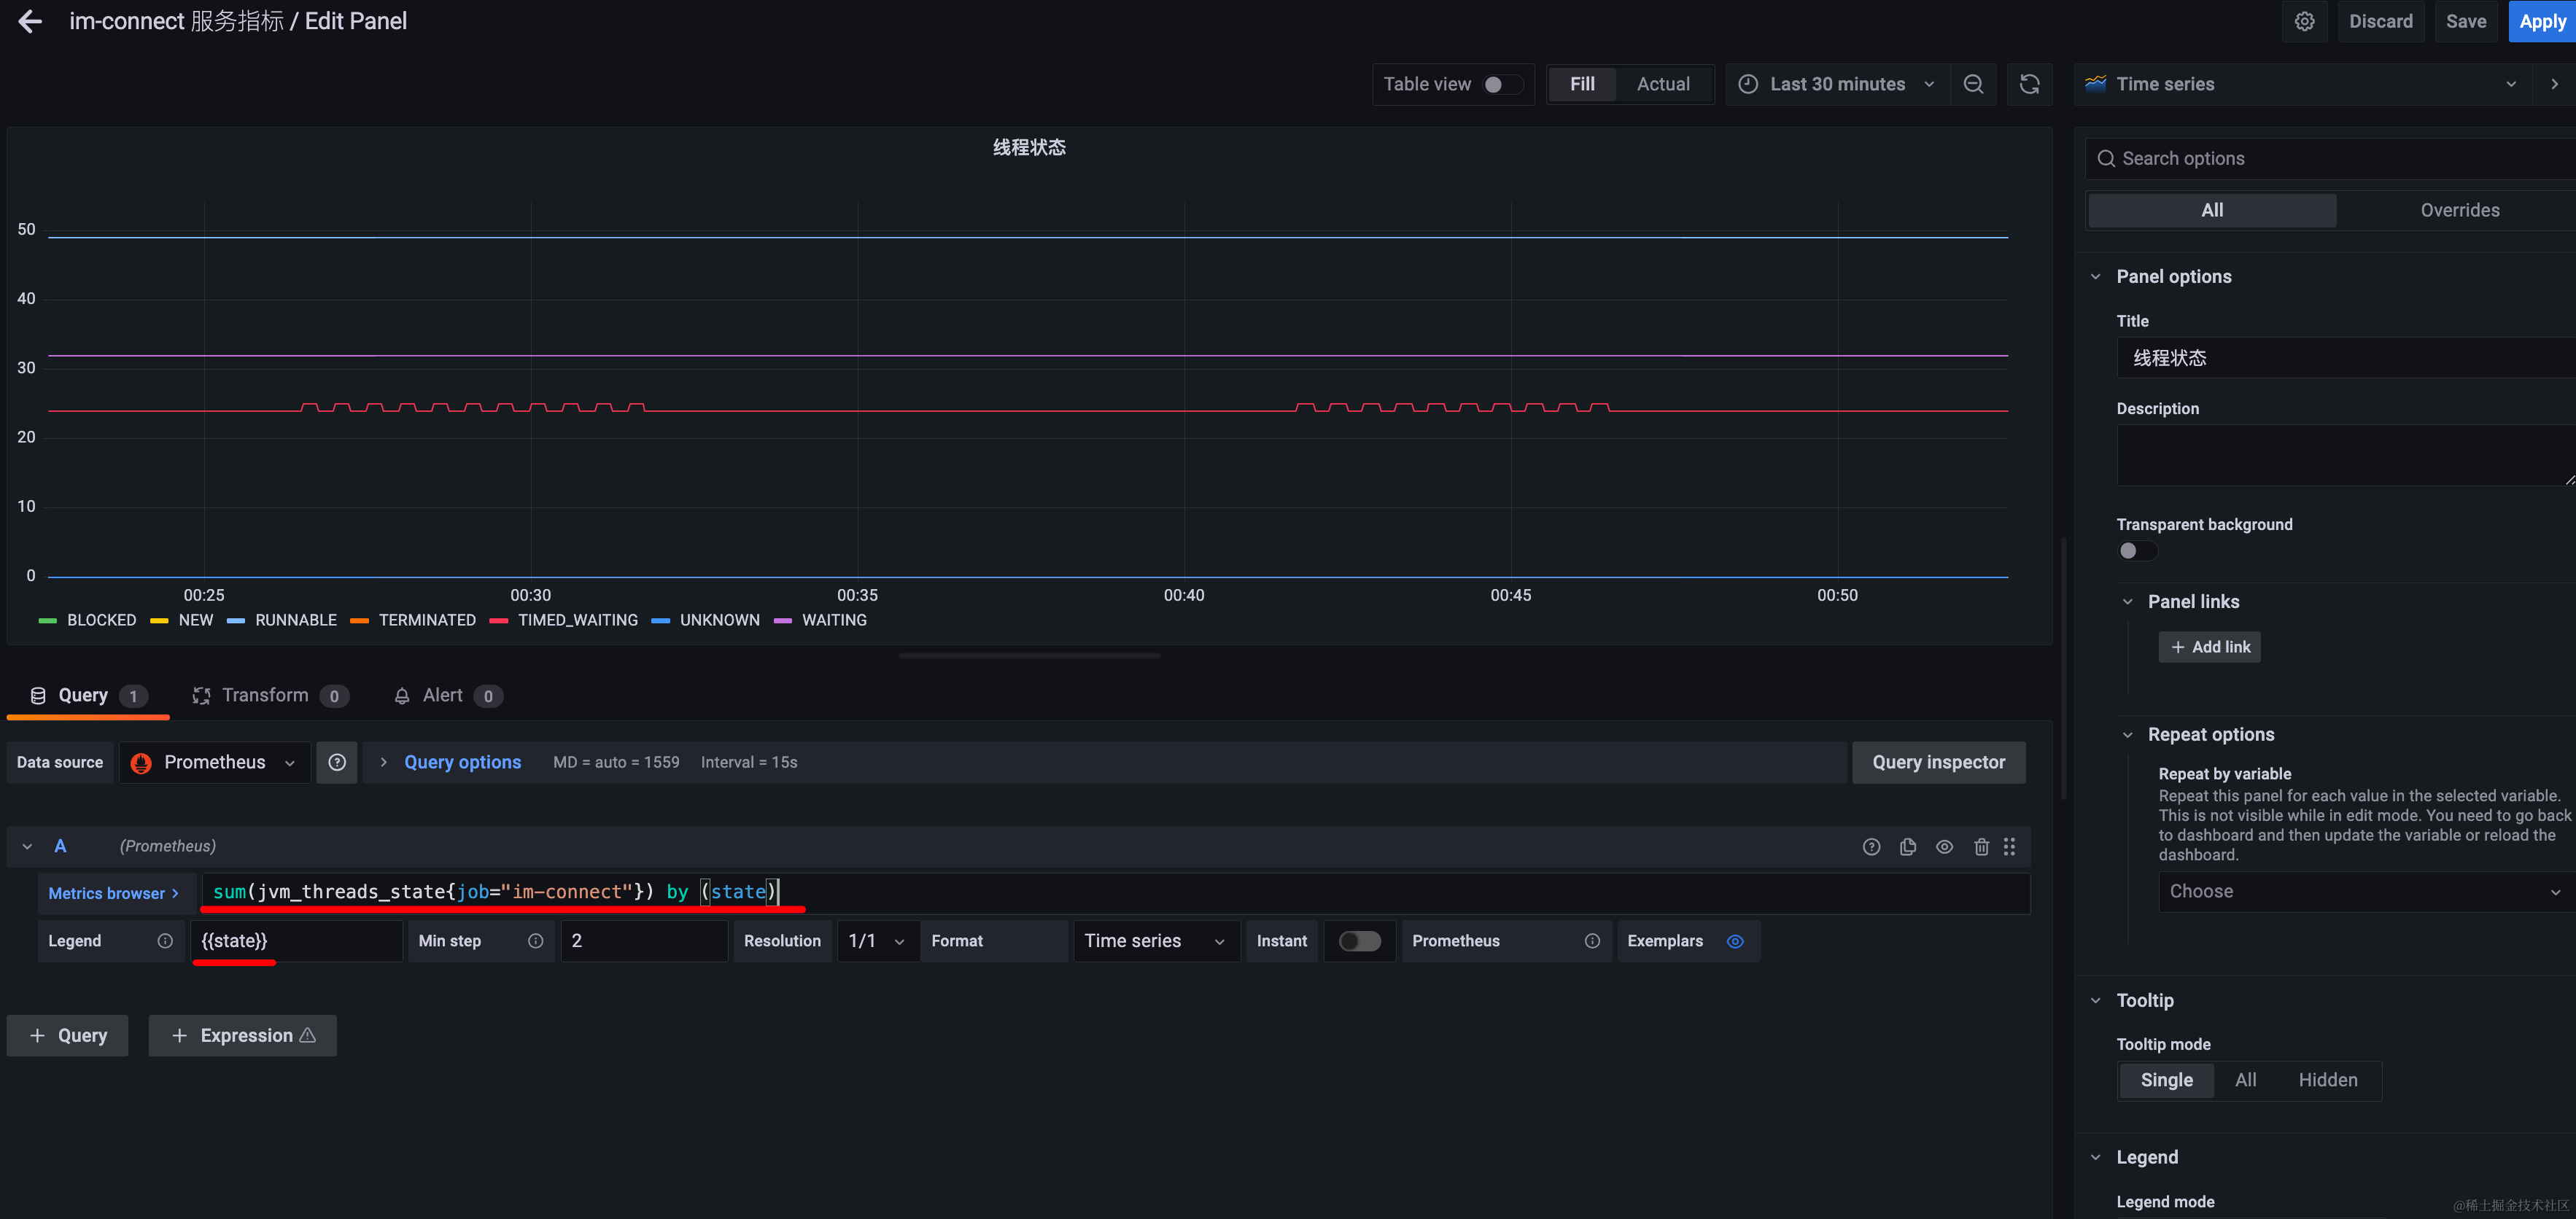
Task: Show query A help icon
Action: coord(1871,847)
